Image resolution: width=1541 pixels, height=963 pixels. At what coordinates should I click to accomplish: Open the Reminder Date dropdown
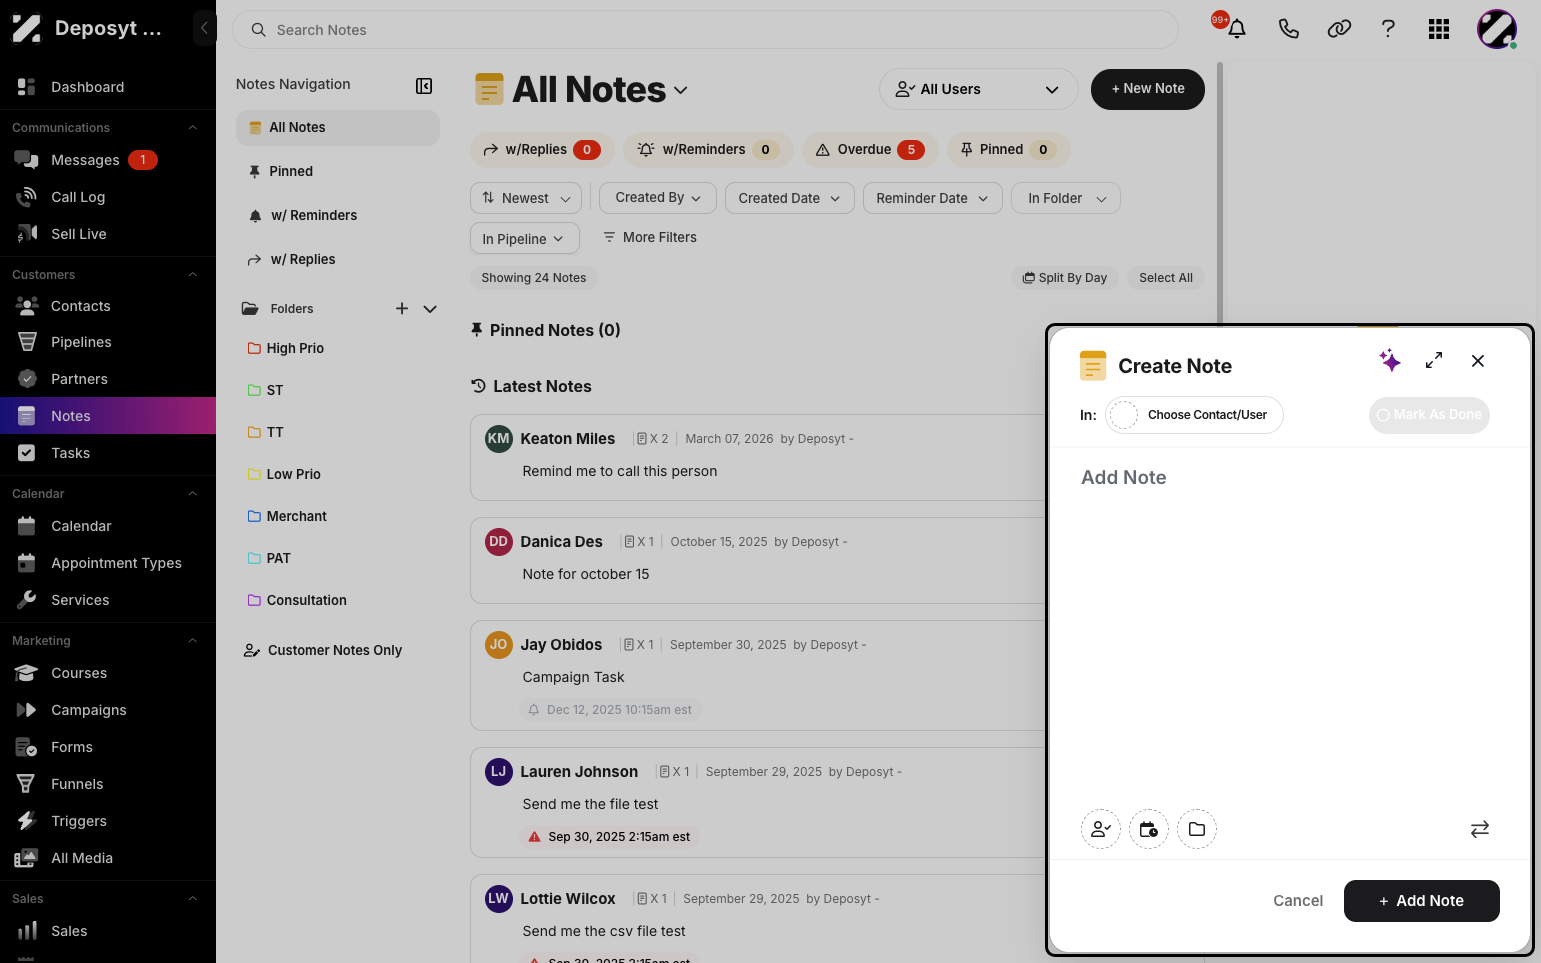(933, 198)
